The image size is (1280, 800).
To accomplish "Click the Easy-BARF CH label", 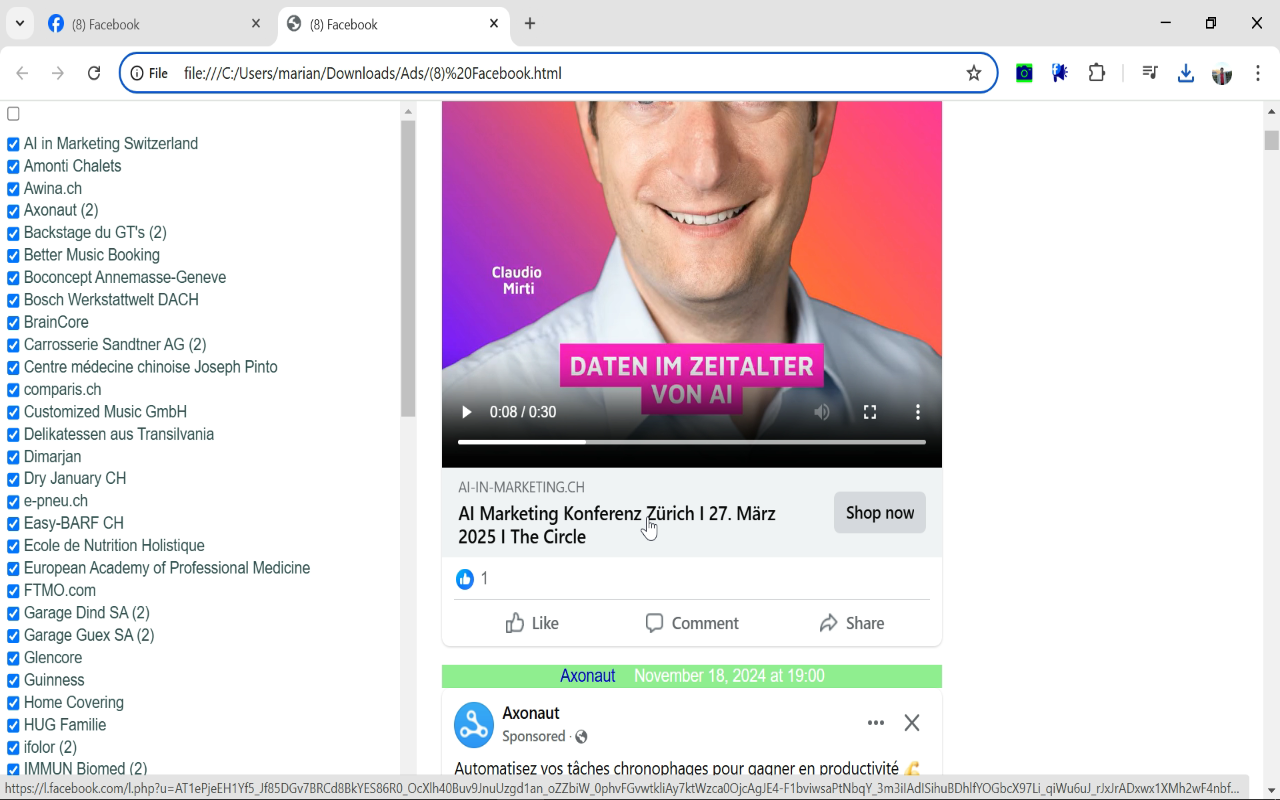I will tap(74, 523).
